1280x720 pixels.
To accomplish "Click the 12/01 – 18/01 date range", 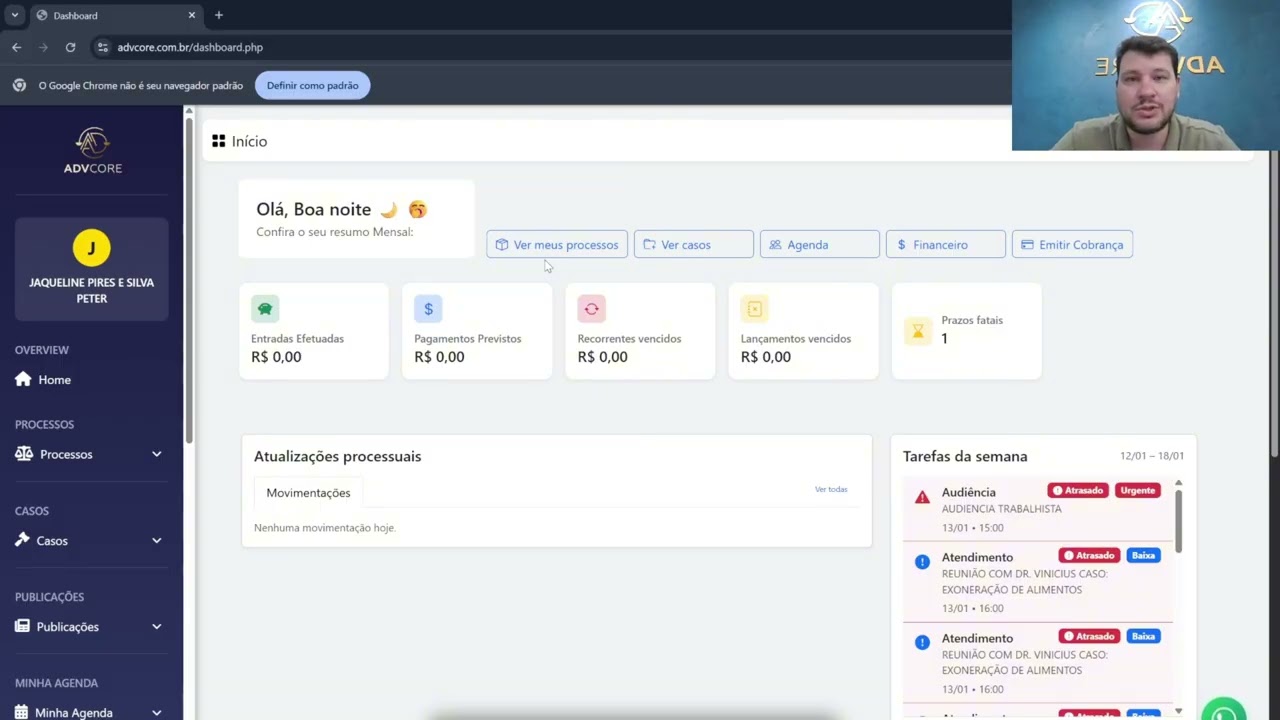I will click(1152, 456).
